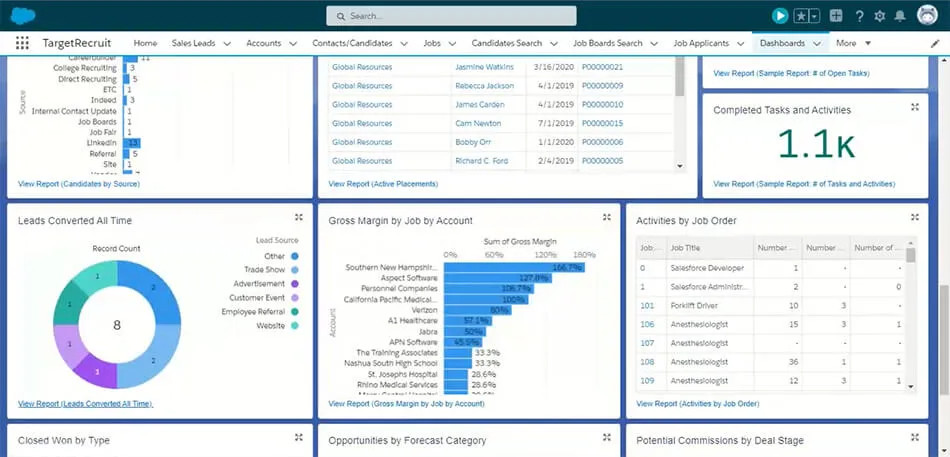The height and width of the screenshot is (457, 950).
Task: Expand the Leads Converted All Time chart
Action: click(298, 218)
